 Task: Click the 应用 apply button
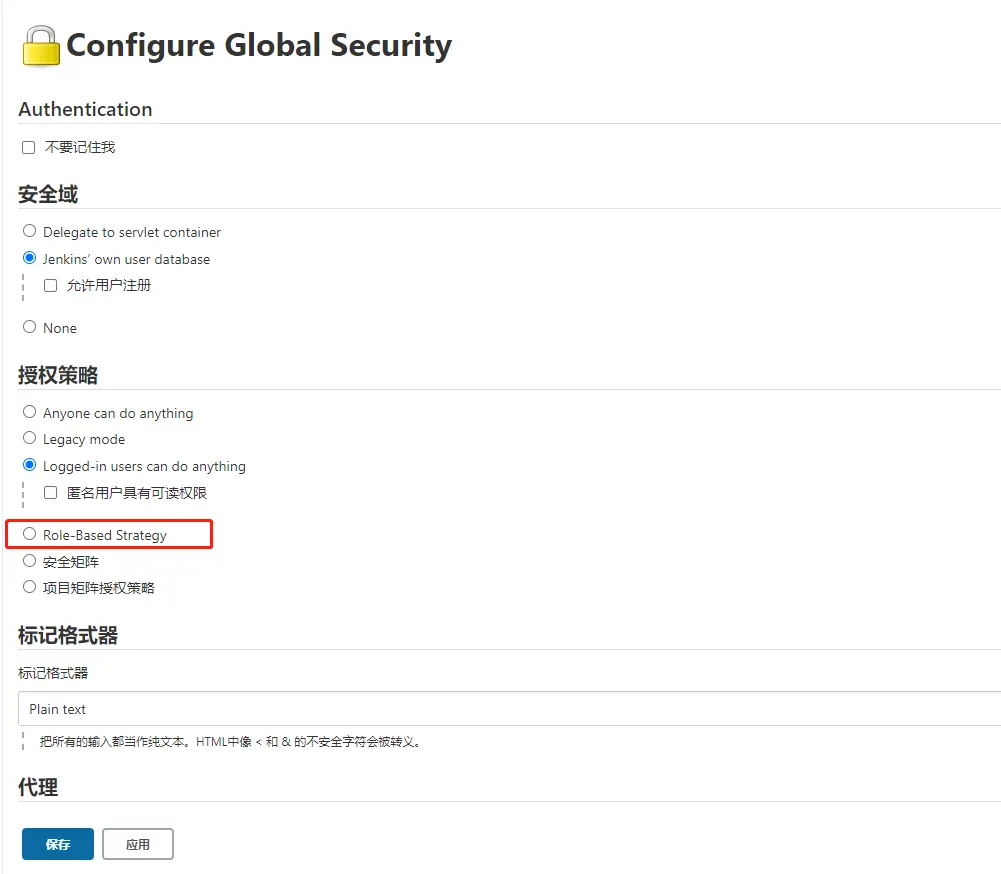[x=138, y=844]
